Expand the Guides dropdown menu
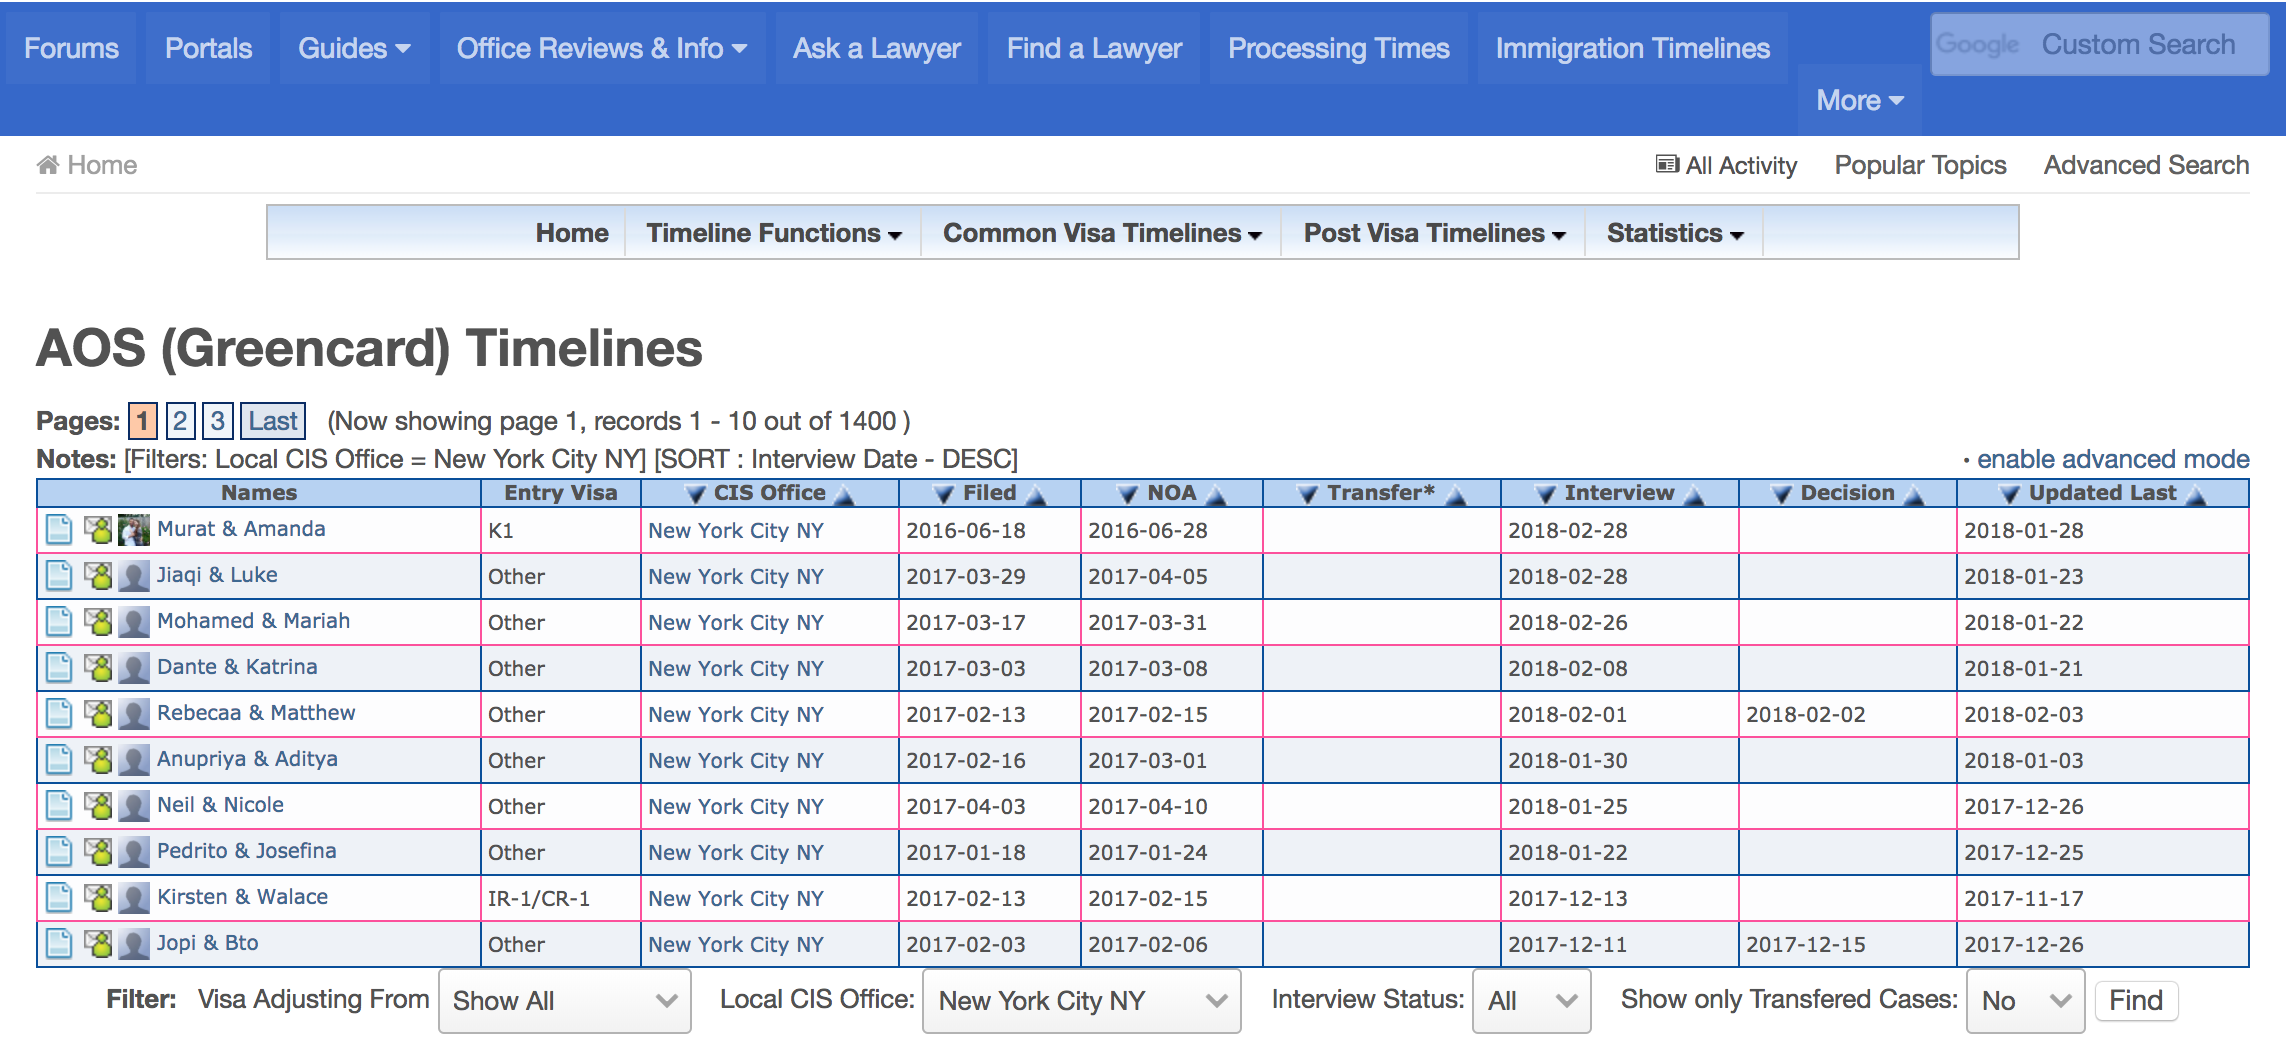The image size is (2286, 1052). click(354, 48)
